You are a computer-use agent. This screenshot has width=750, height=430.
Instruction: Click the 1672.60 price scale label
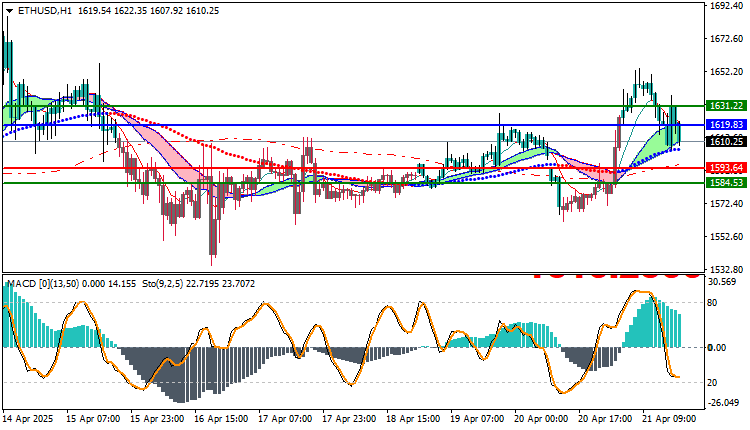click(x=727, y=38)
